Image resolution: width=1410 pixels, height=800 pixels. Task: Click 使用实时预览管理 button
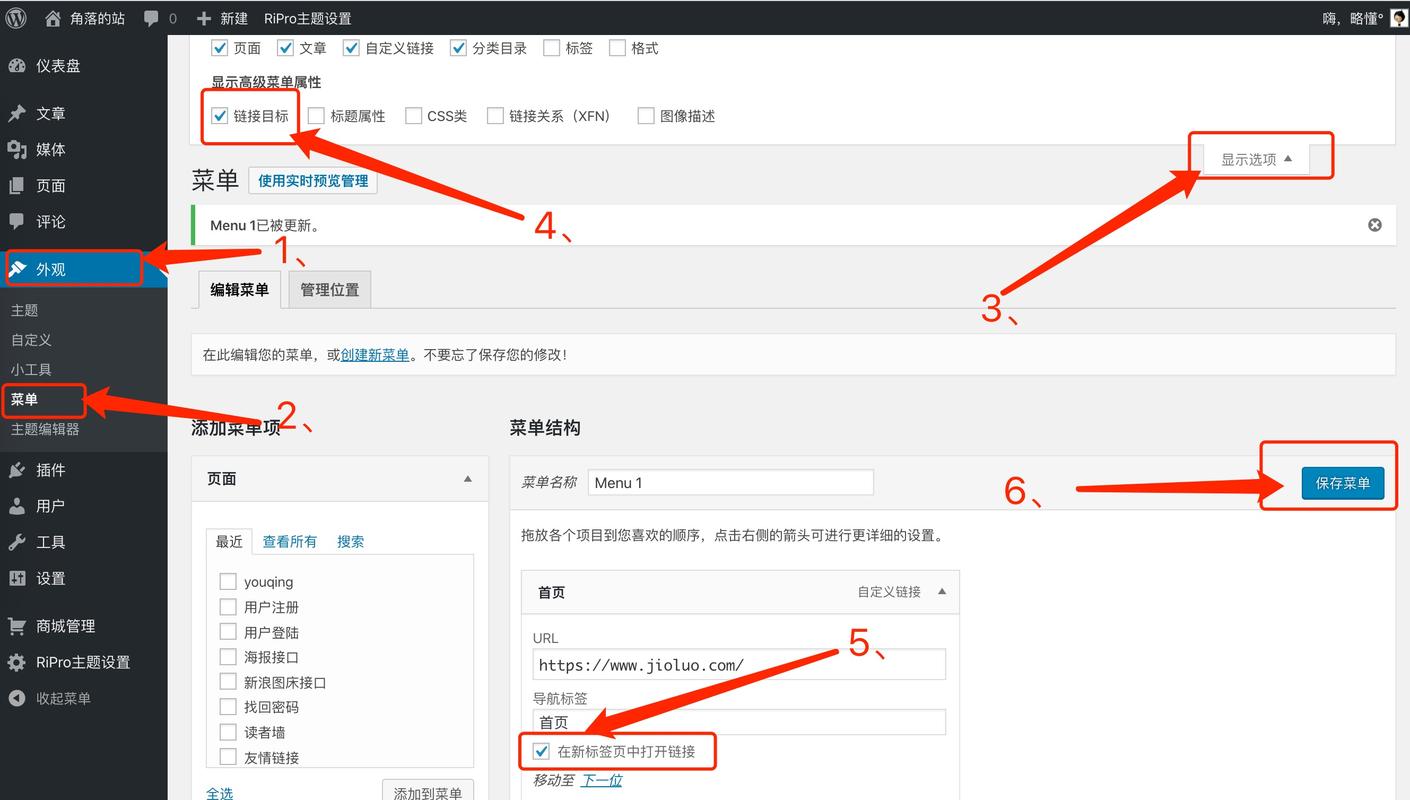(x=313, y=181)
